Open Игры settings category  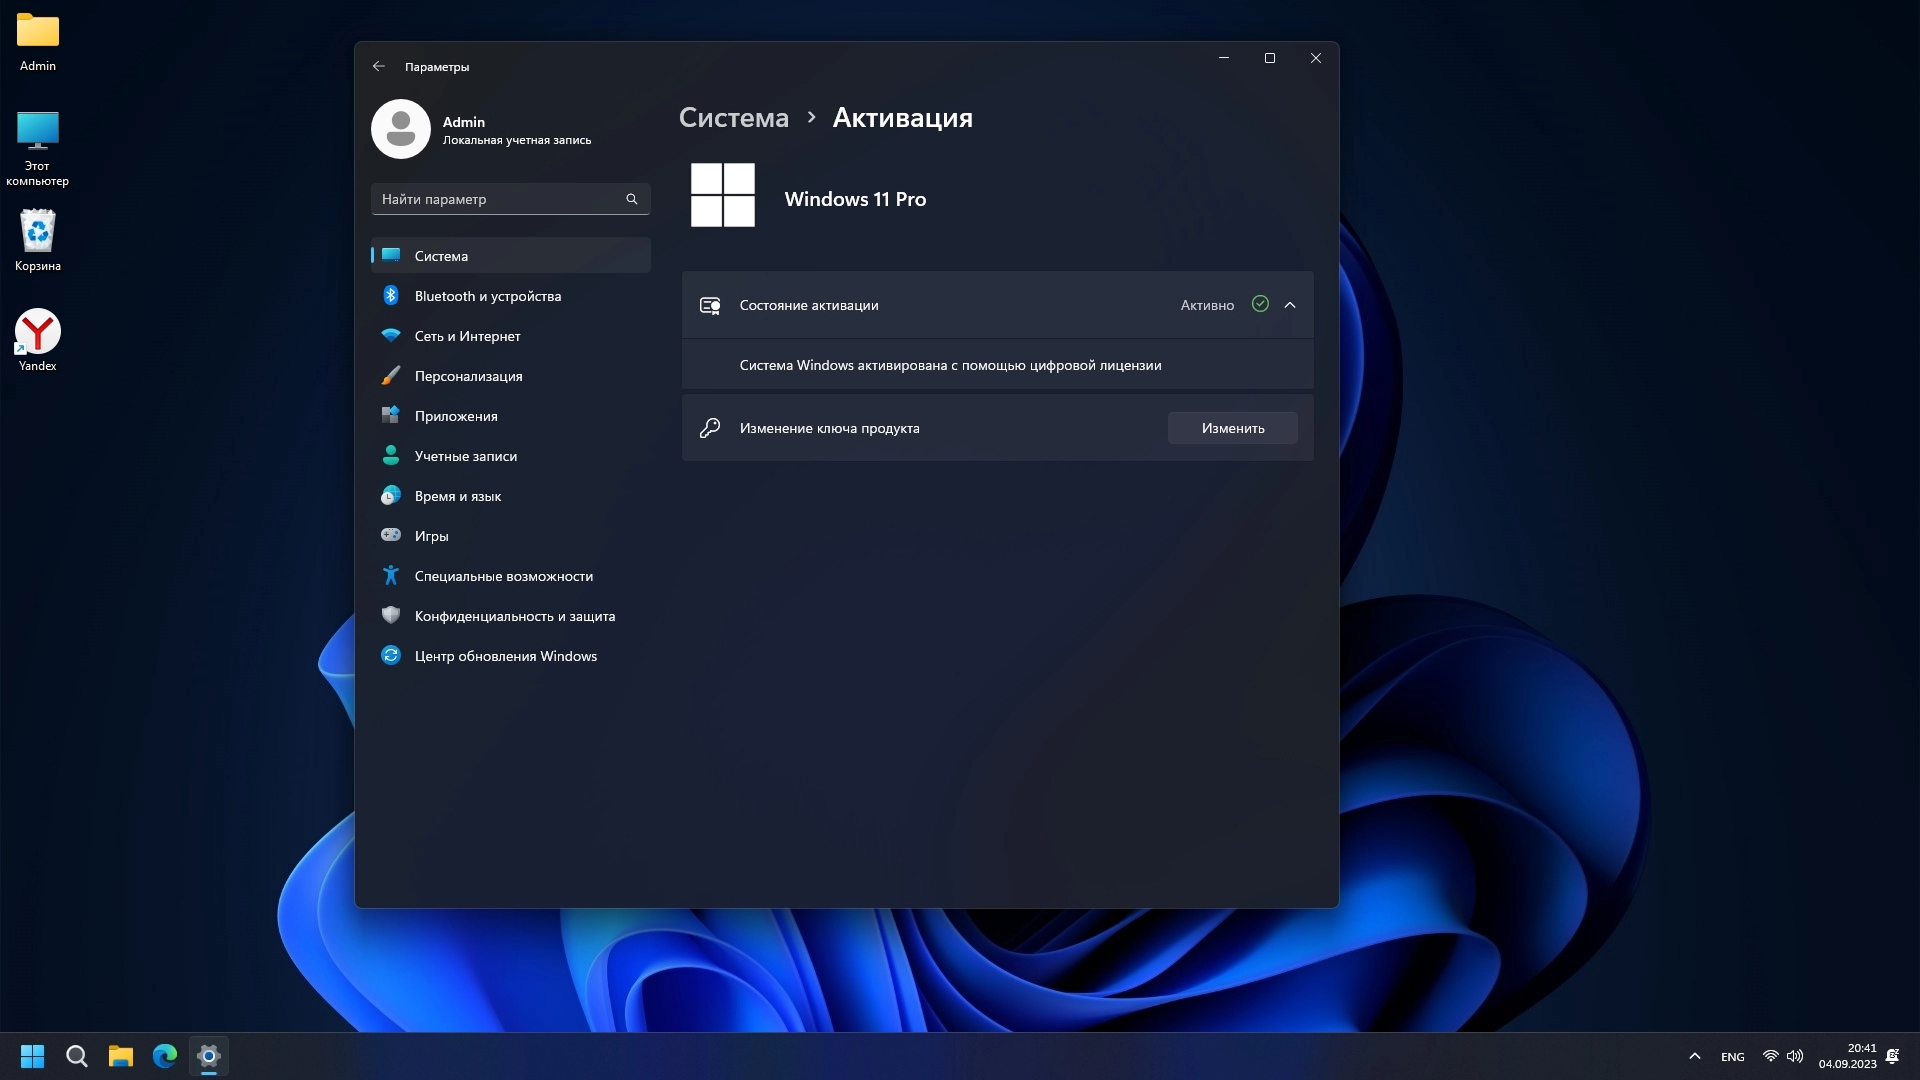click(x=431, y=536)
